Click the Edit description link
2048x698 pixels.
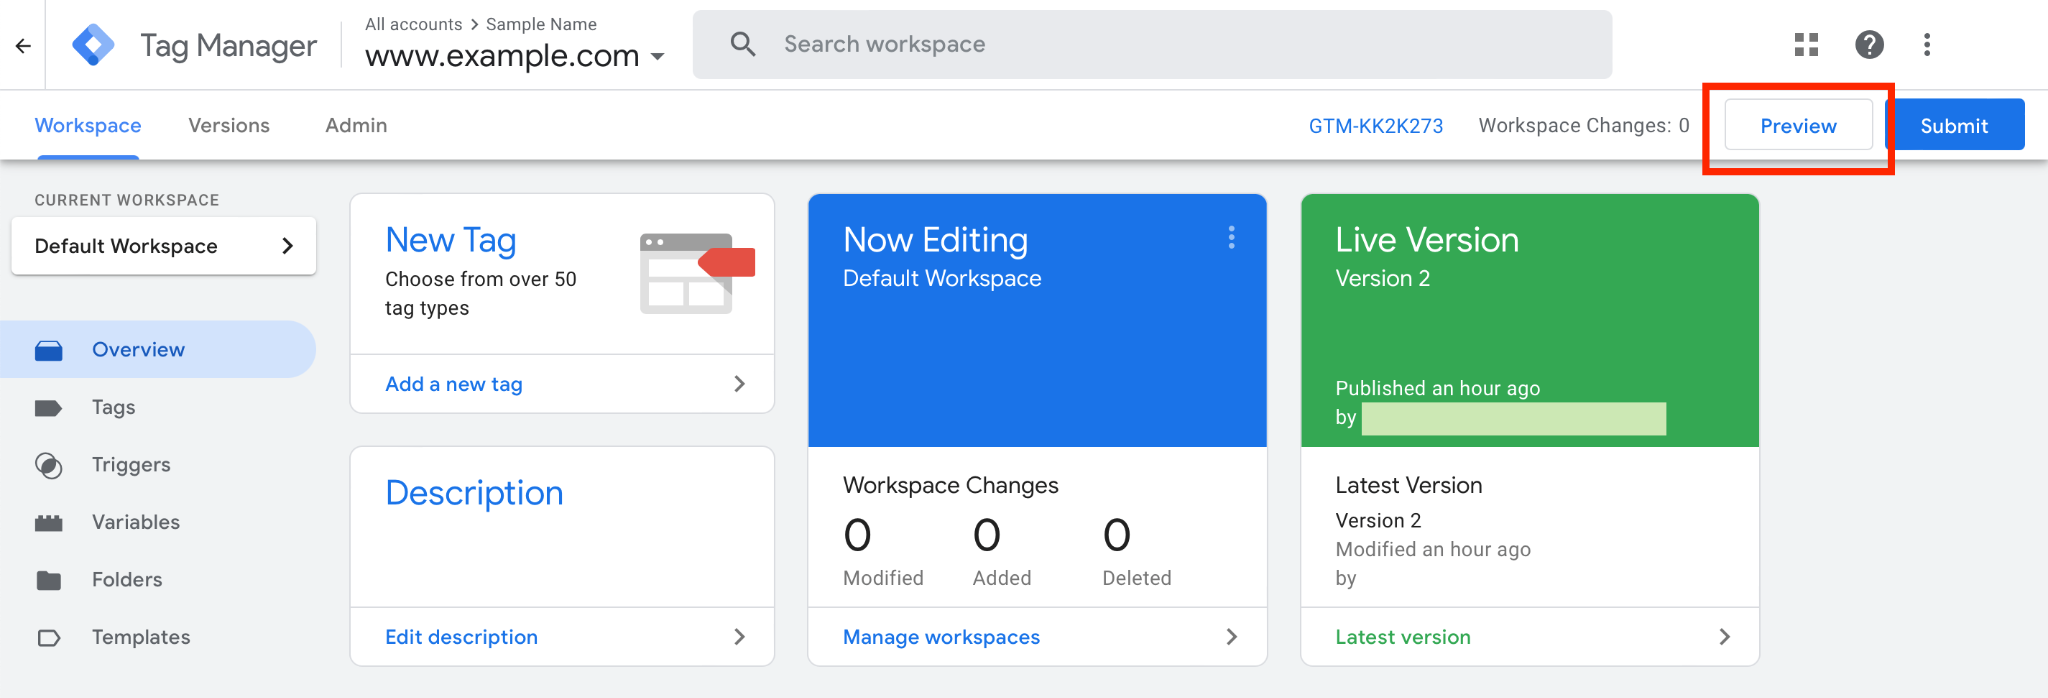click(x=462, y=637)
